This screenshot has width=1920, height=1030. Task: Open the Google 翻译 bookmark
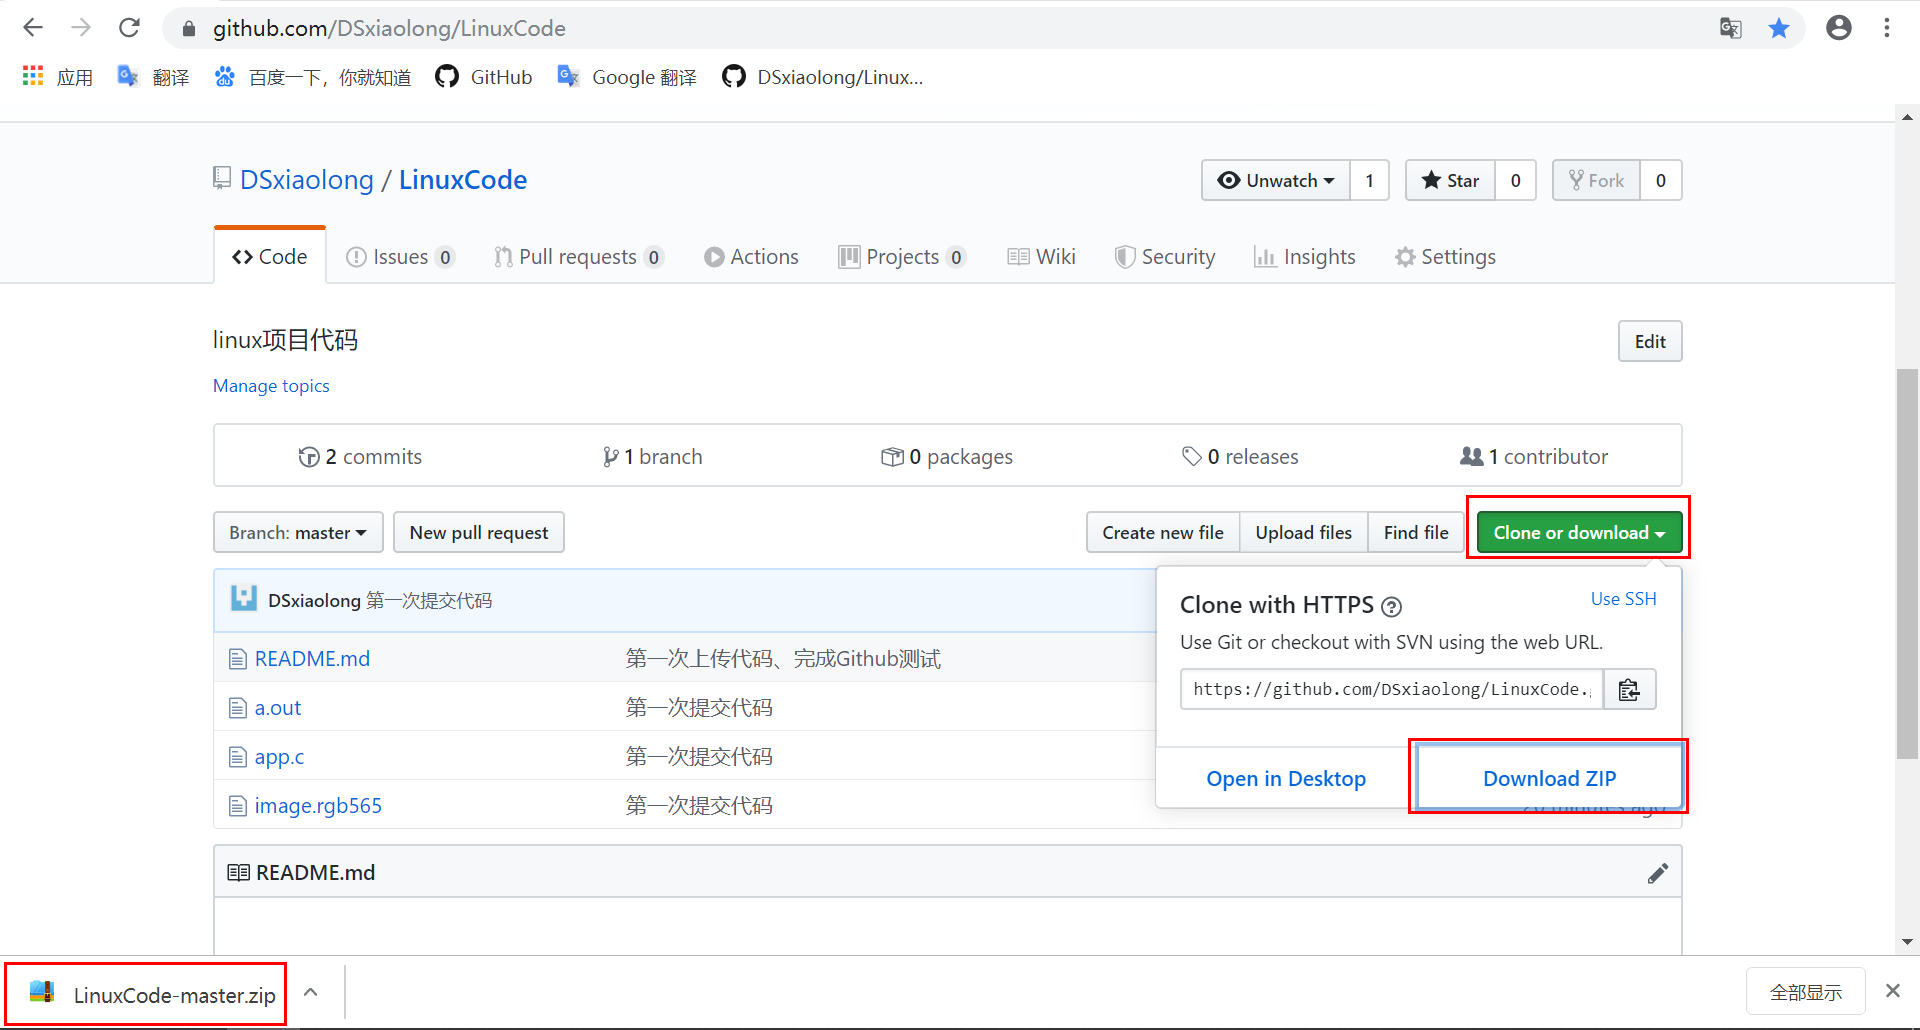627,77
